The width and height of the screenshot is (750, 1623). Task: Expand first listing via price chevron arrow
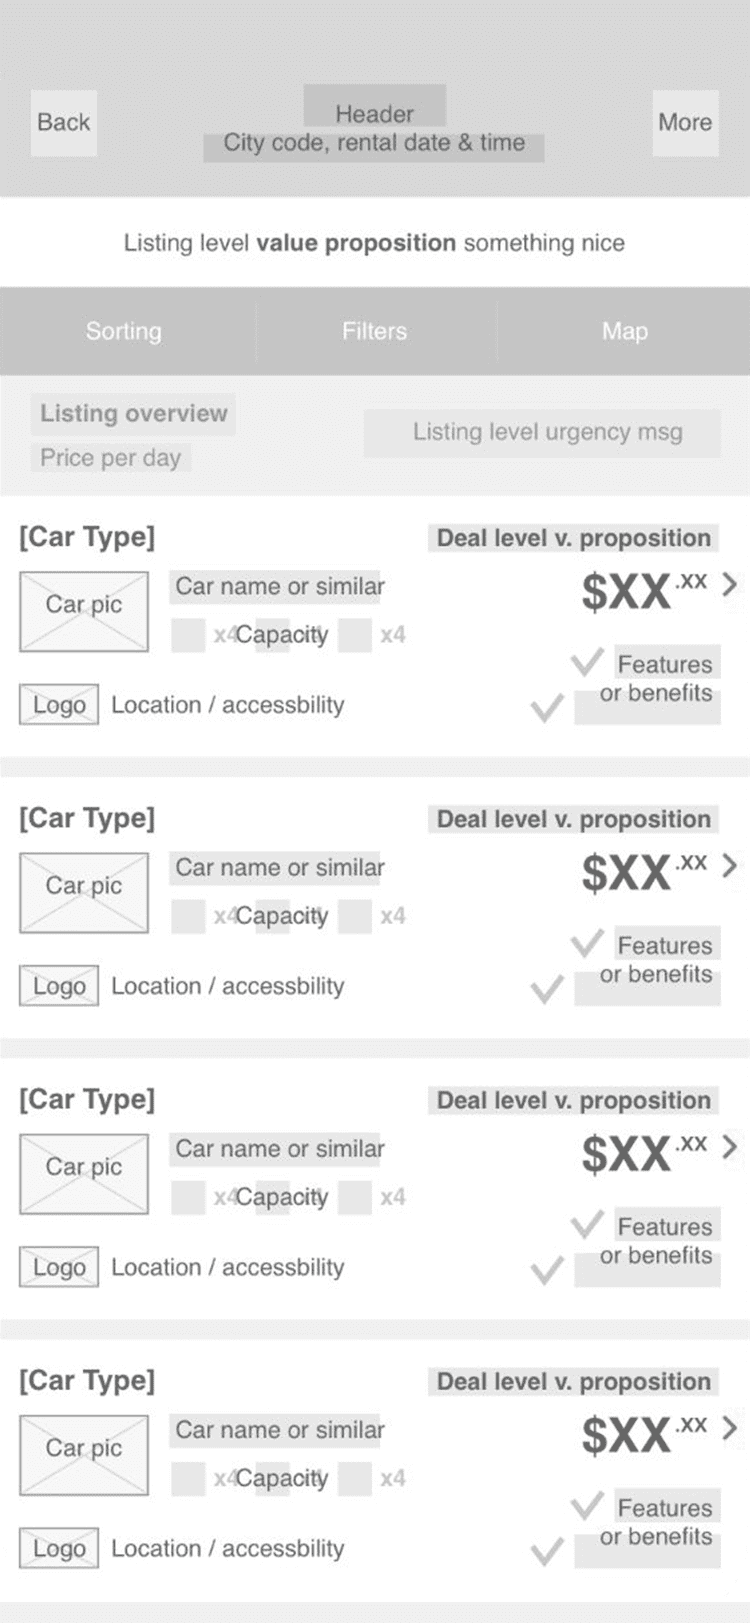tap(729, 584)
